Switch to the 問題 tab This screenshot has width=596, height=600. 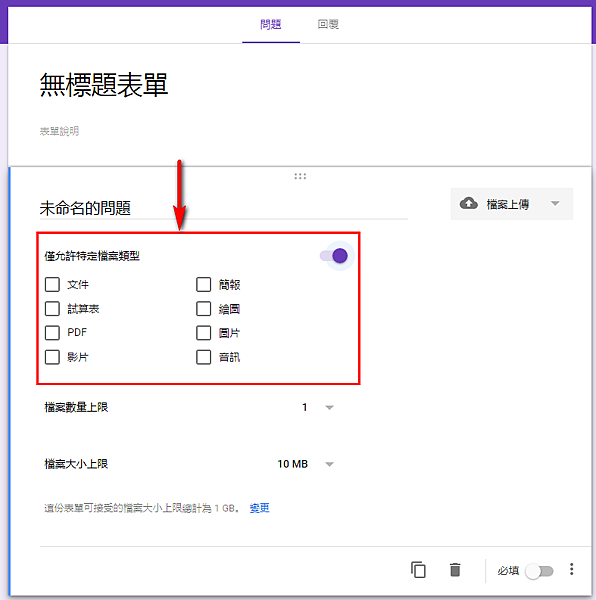271,24
